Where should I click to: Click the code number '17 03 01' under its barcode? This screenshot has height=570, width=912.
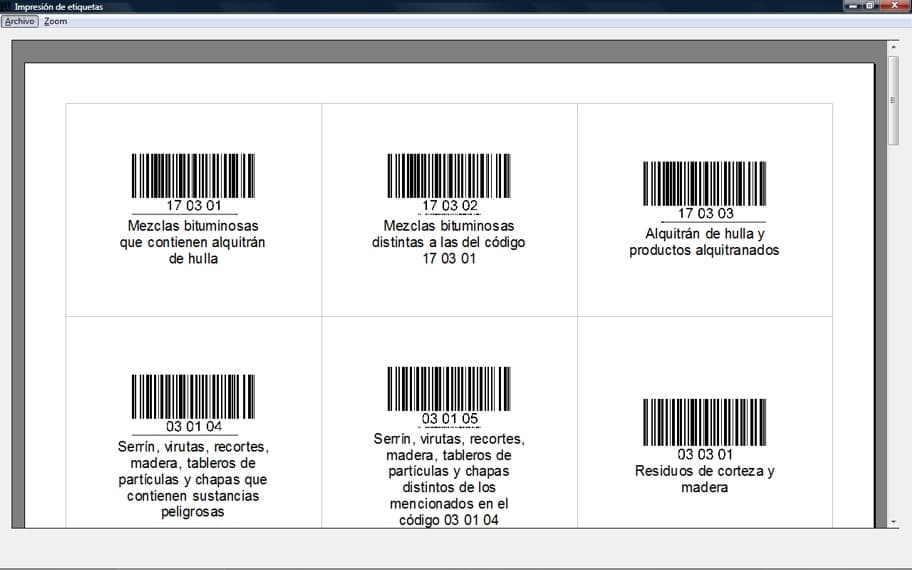click(x=194, y=206)
